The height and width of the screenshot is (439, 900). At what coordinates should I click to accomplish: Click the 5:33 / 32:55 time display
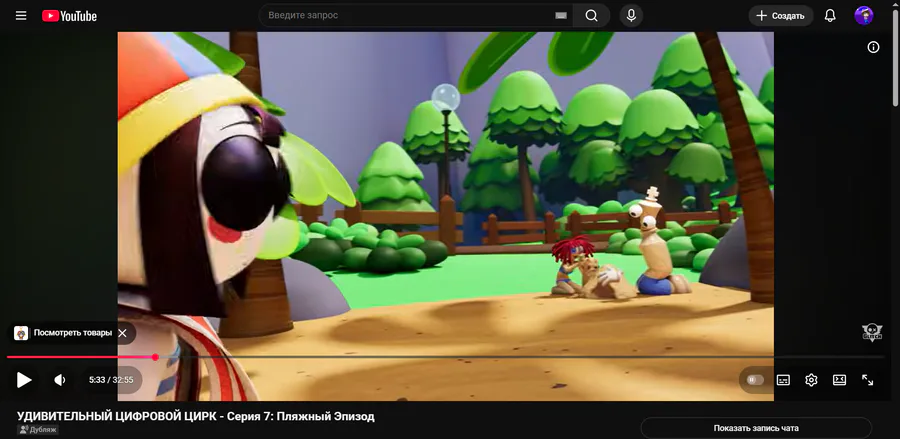(x=111, y=380)
